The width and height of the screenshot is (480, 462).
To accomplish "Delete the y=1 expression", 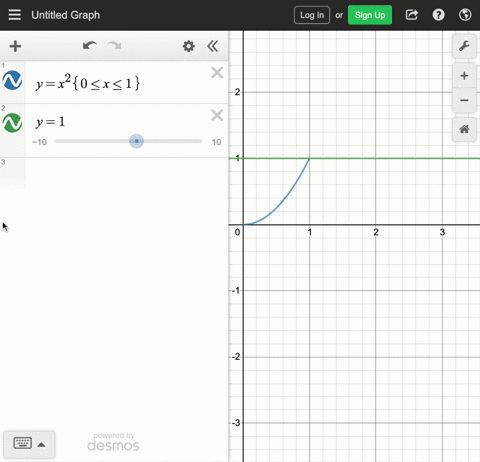I will tap(217, 115).
